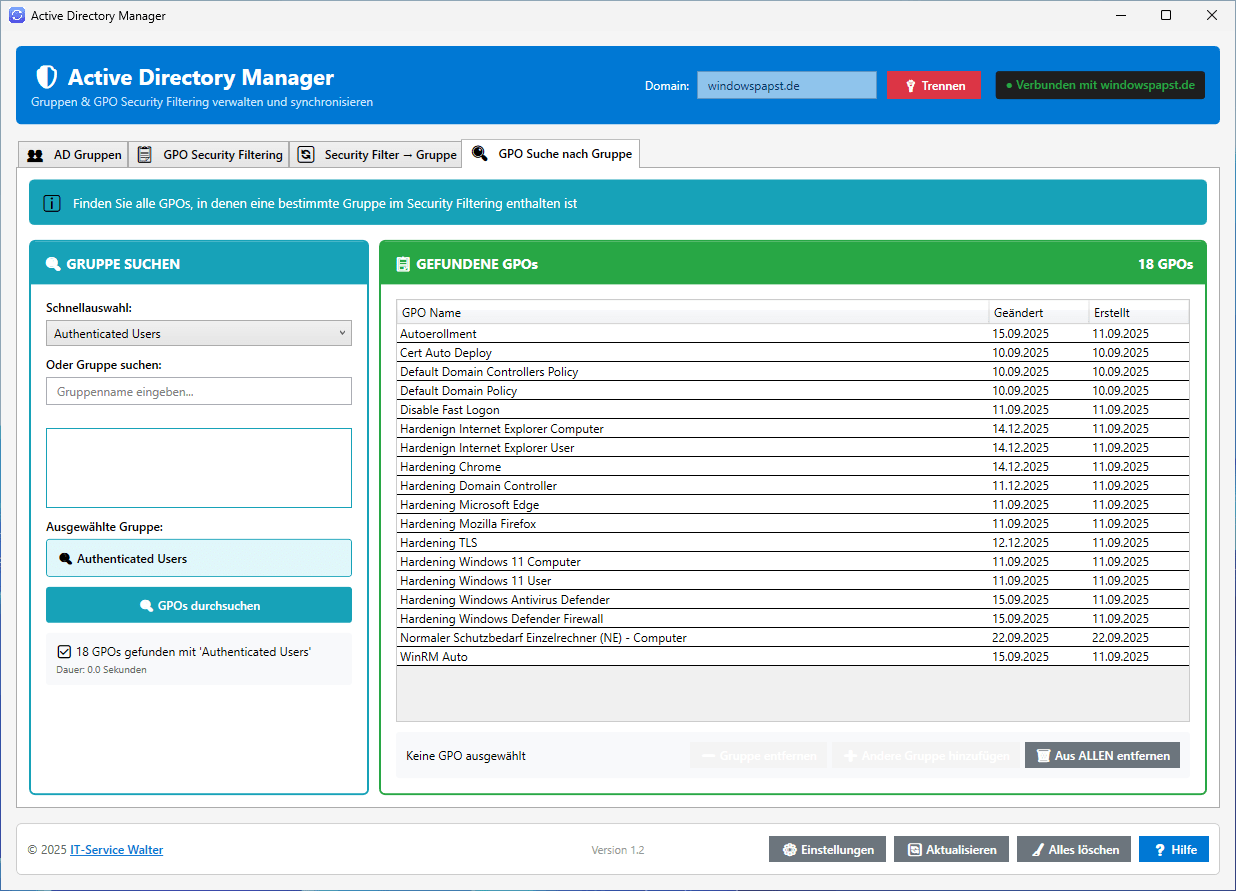The height and width of the screenshot is (891, 1236).
Task: Click the gear icon on Einstellungen button
Action: pyautogui.click(x=790, y=850)
